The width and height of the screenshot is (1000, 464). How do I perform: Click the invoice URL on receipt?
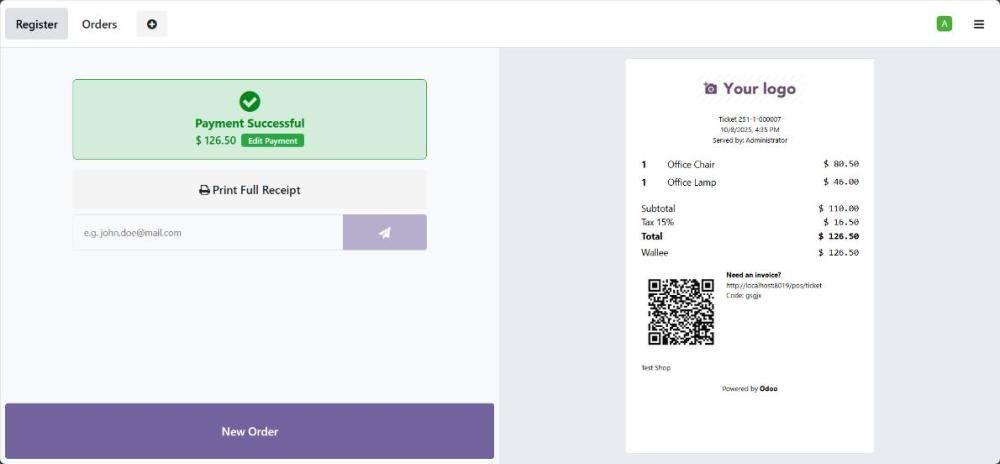point(773,285)
